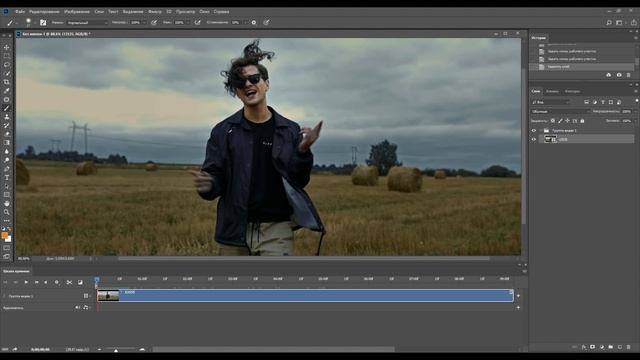This screenshot has height=360, width=640.
Task: Toggle pressure for size in options bar
Action: pos(266,23)
